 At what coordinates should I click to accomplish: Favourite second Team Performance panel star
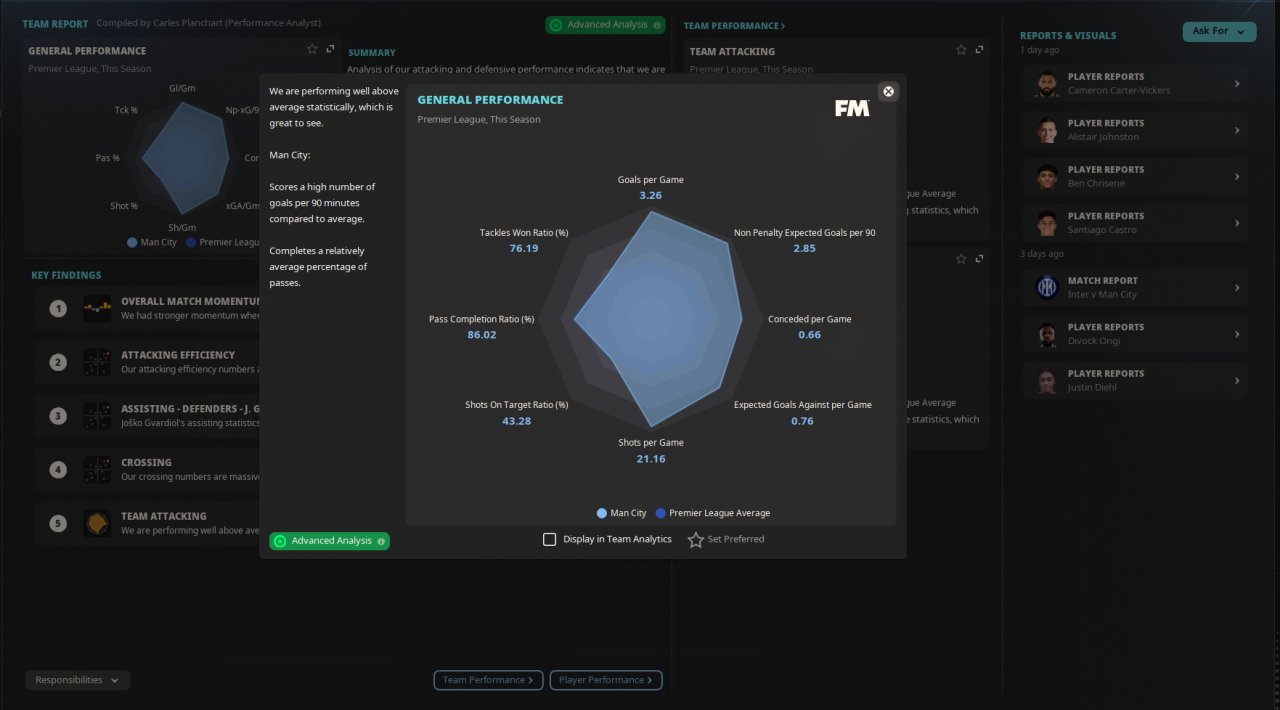tap(961, 258)
